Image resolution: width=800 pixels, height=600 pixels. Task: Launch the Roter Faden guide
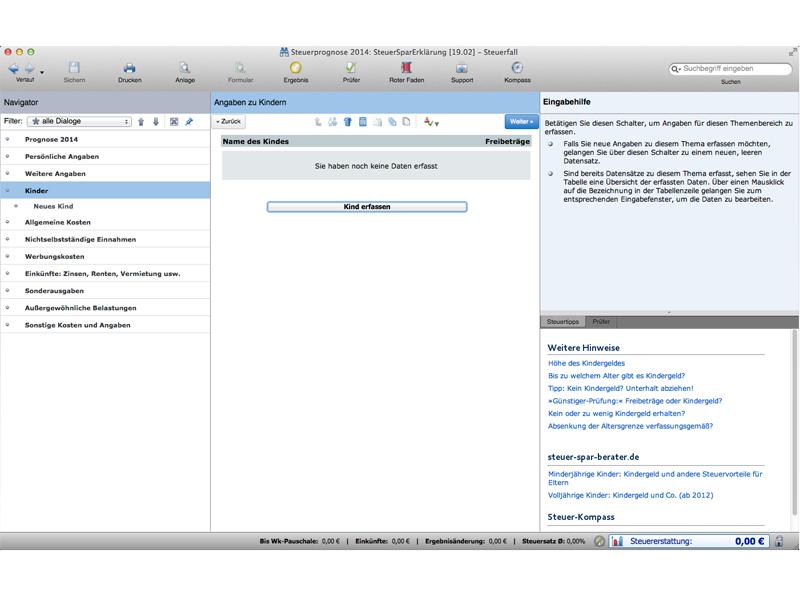pyautogui.click(x=406, y=72)
